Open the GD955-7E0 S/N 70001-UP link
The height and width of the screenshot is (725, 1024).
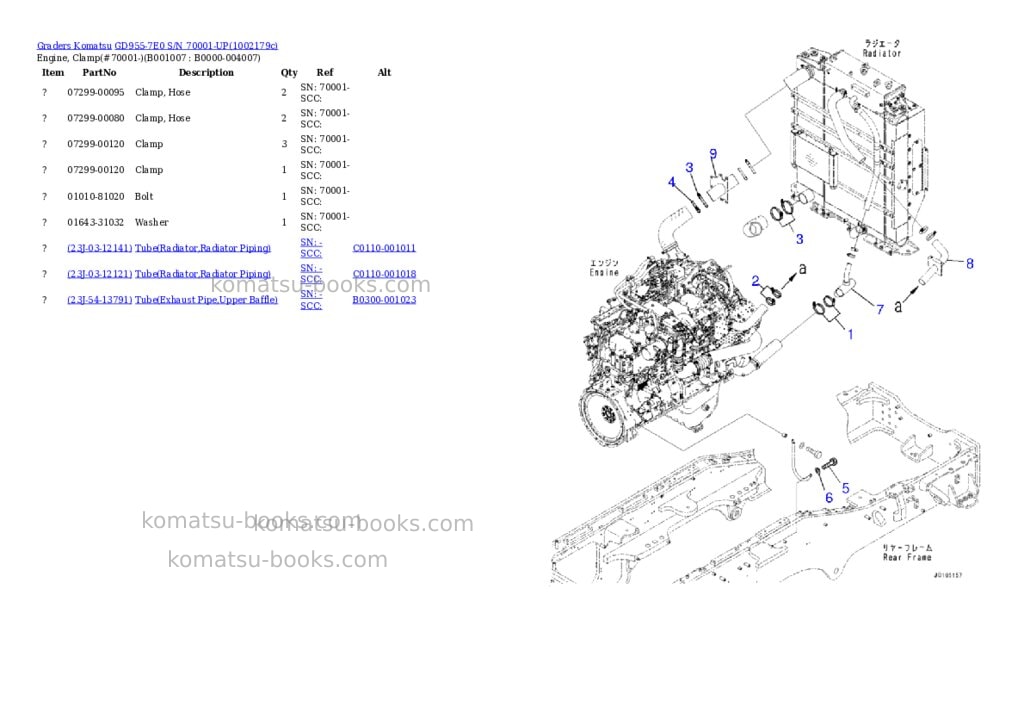(x=196, y=46)
